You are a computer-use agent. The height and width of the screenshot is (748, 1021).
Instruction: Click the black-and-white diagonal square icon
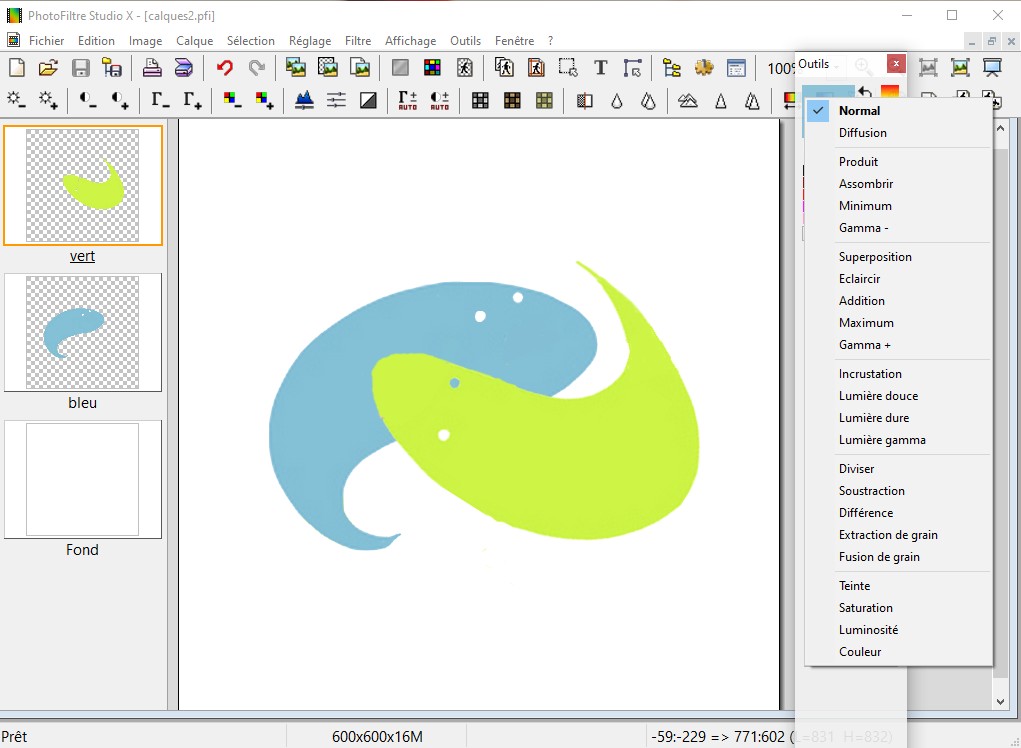click(368, 100)
